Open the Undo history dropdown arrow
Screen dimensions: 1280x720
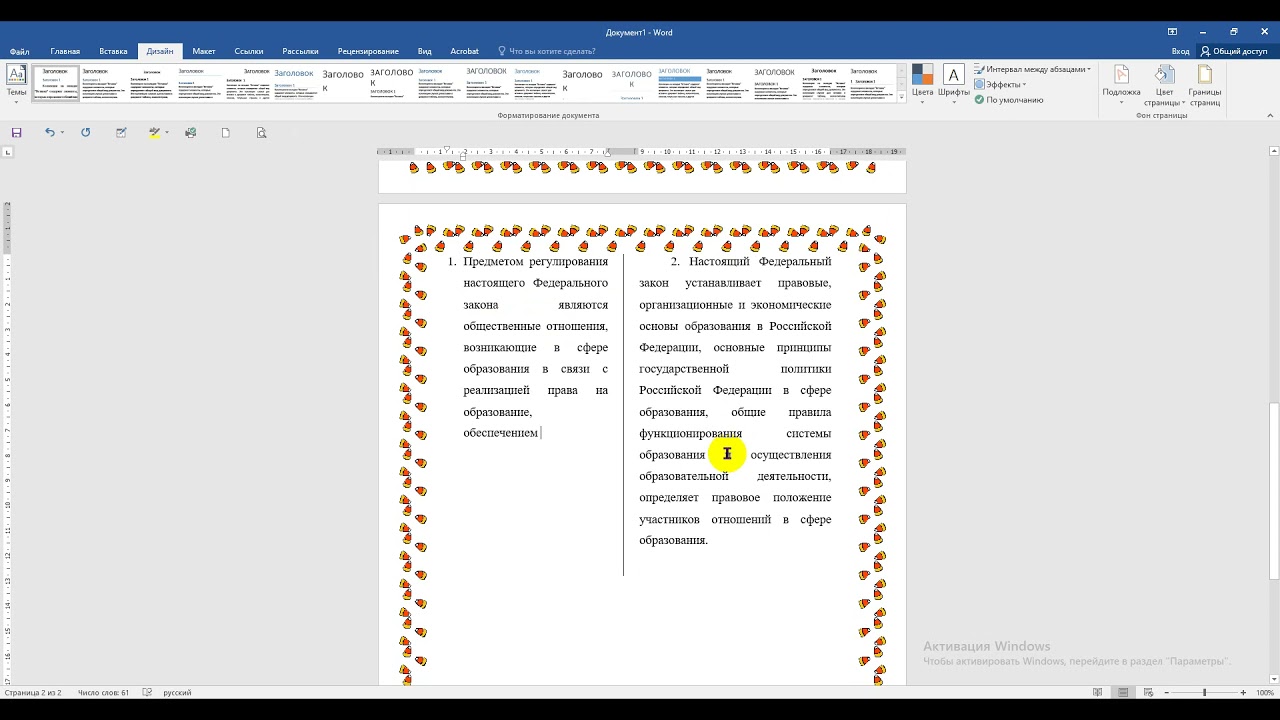[62, 132]
